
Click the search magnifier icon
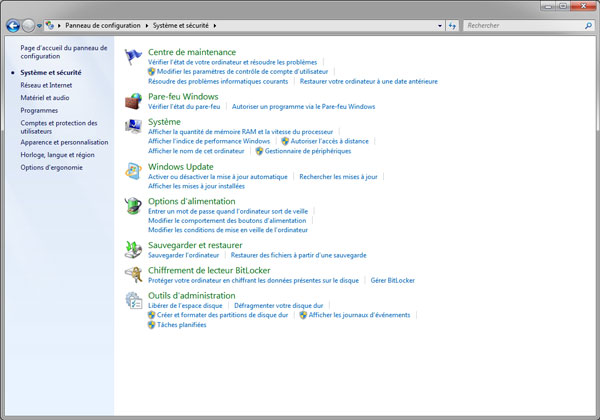click(588, 26)
